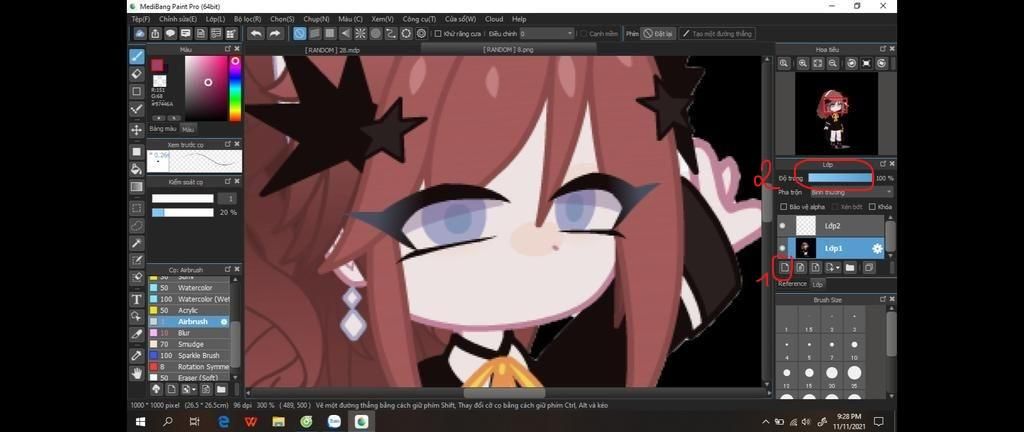Open File Explorer from the taskbar
This screenshot has width=1024, height=432.
278,422
